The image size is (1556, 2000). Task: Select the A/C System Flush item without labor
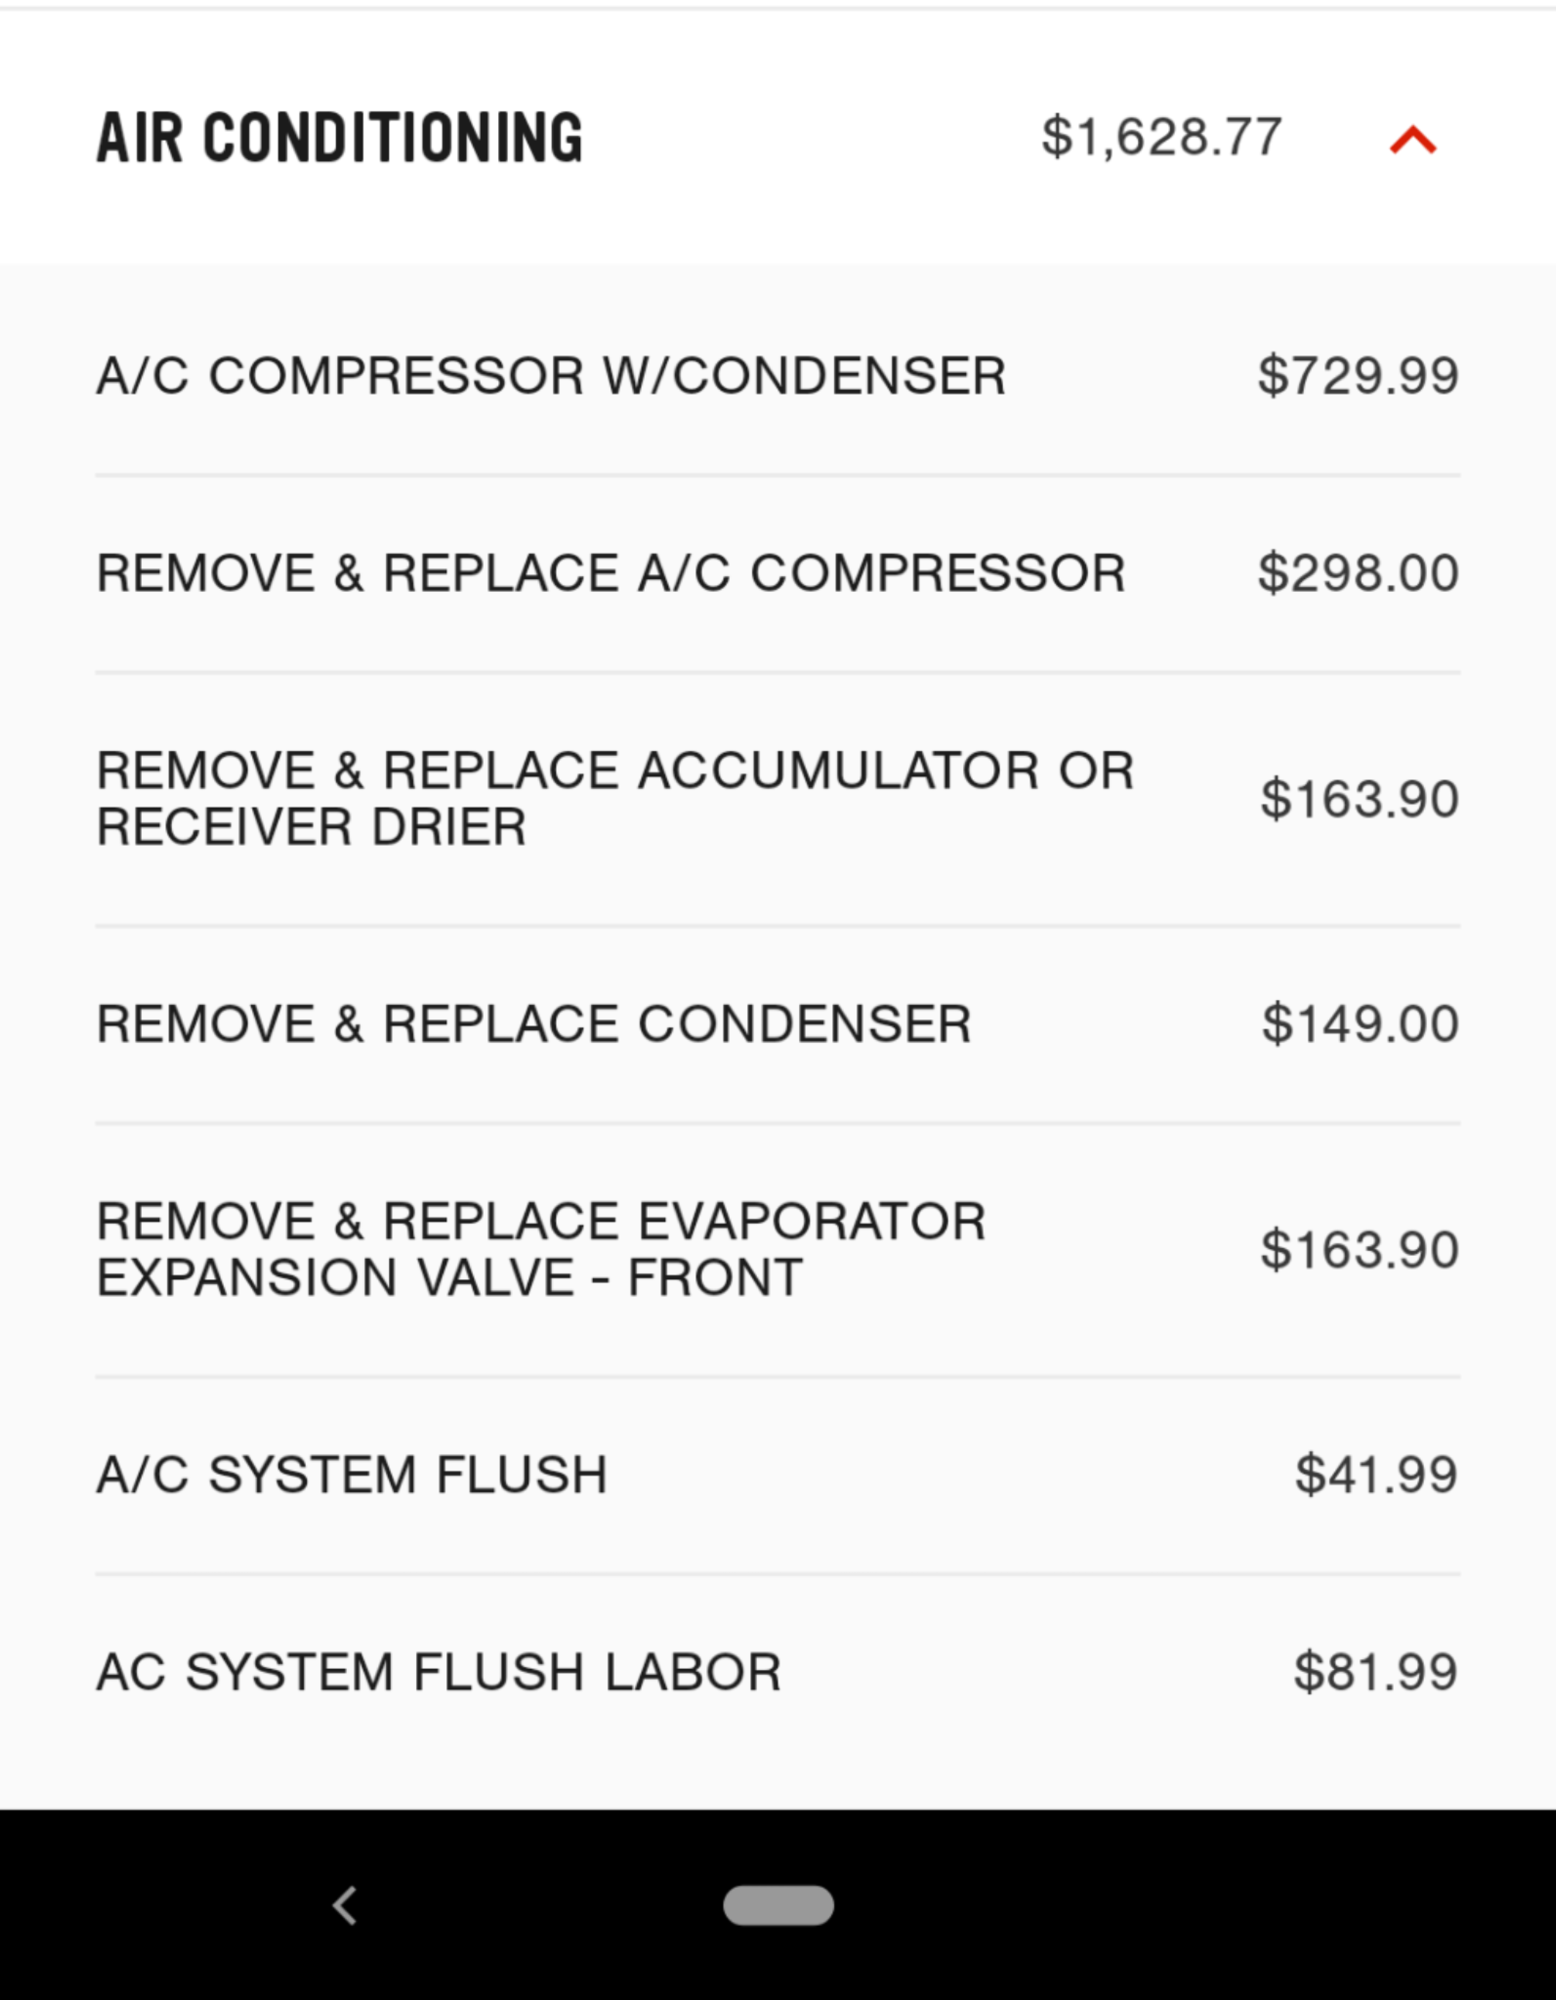click(x=352, y=1475)
